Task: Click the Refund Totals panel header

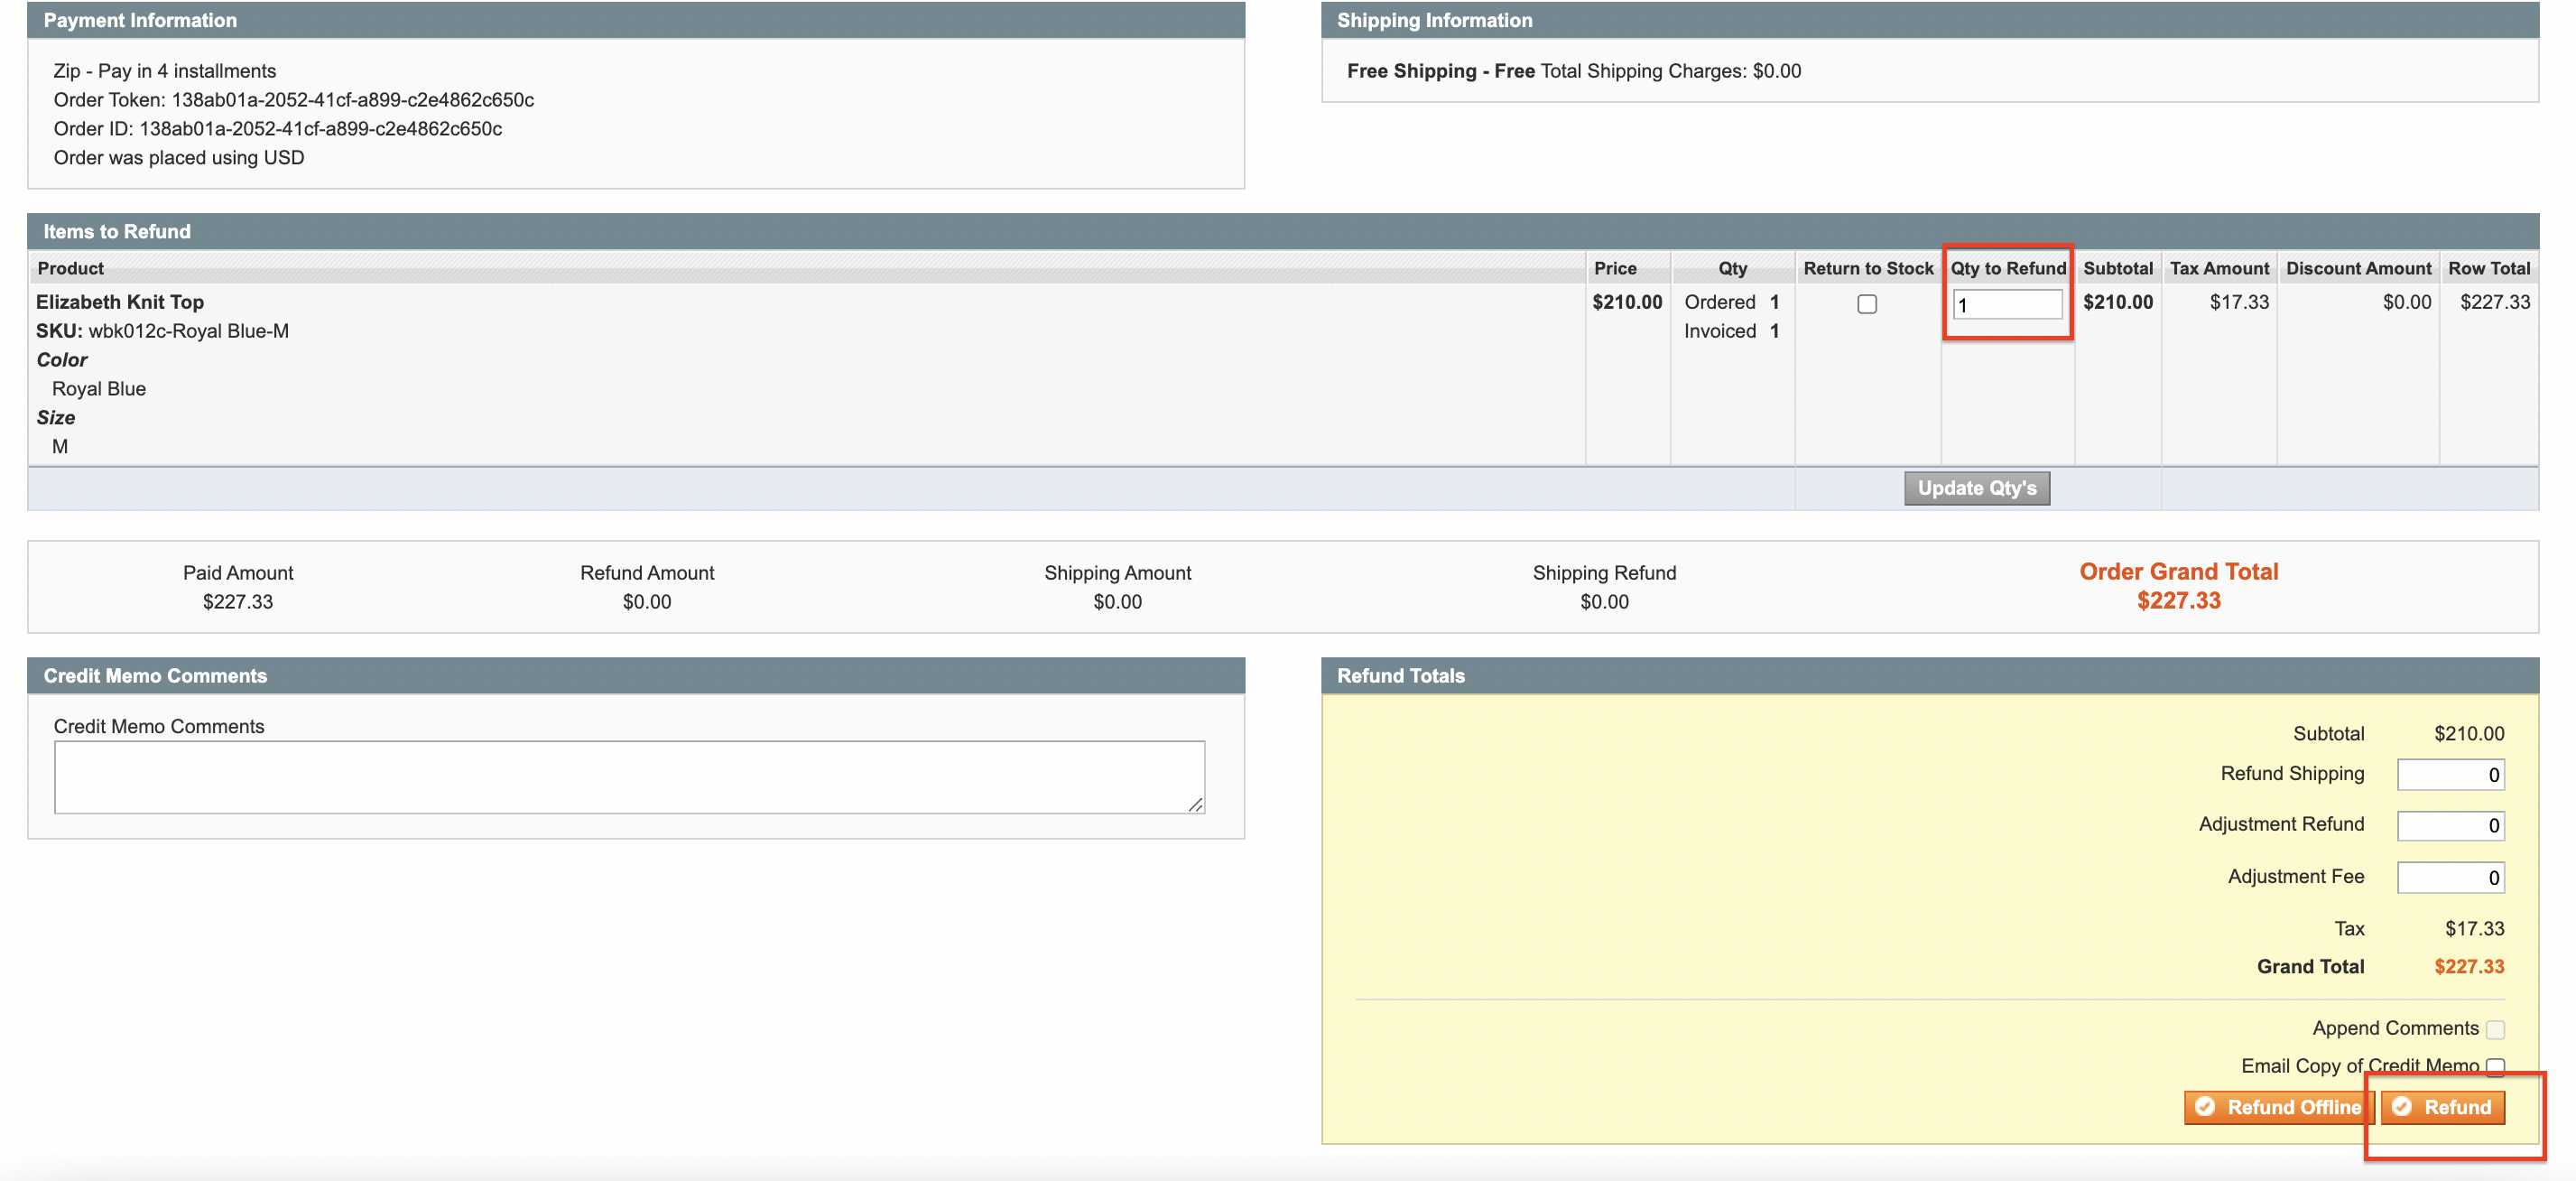Action: (1400, 675)
